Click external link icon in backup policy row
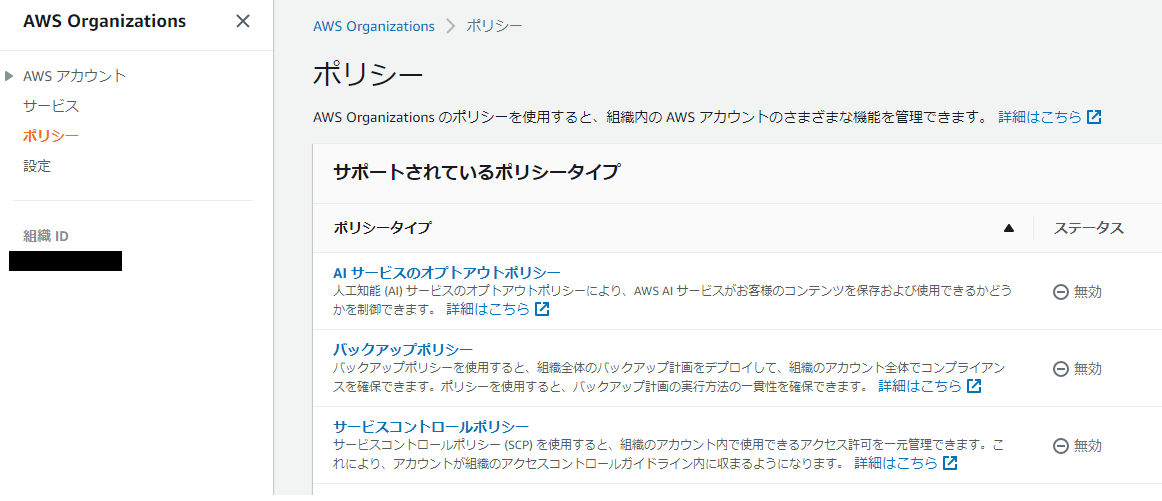The width and height of the screenshot is (1162, 501). pos(974,386)
